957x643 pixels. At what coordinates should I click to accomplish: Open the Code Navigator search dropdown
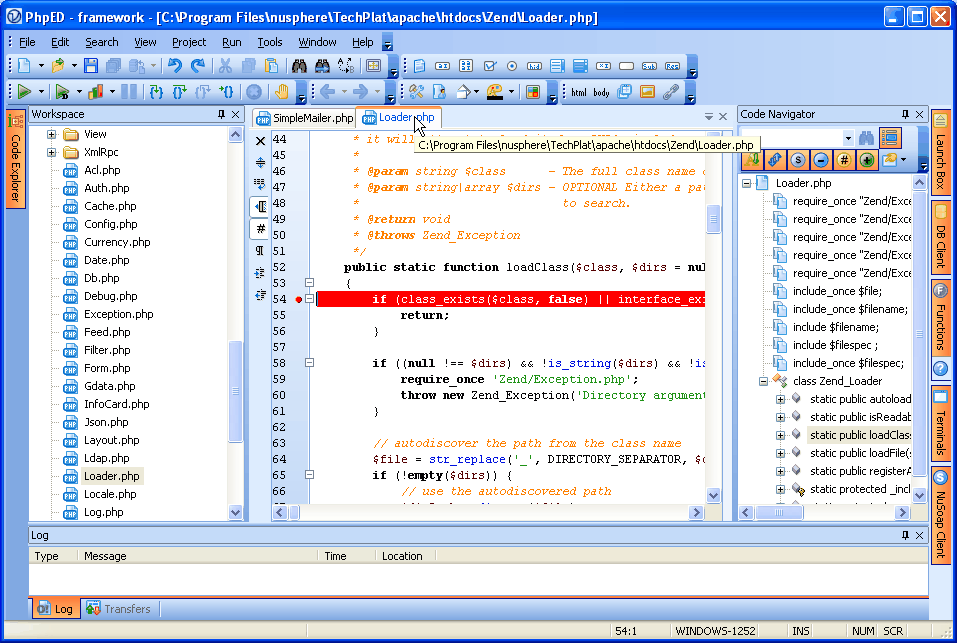tap(848, 138)
